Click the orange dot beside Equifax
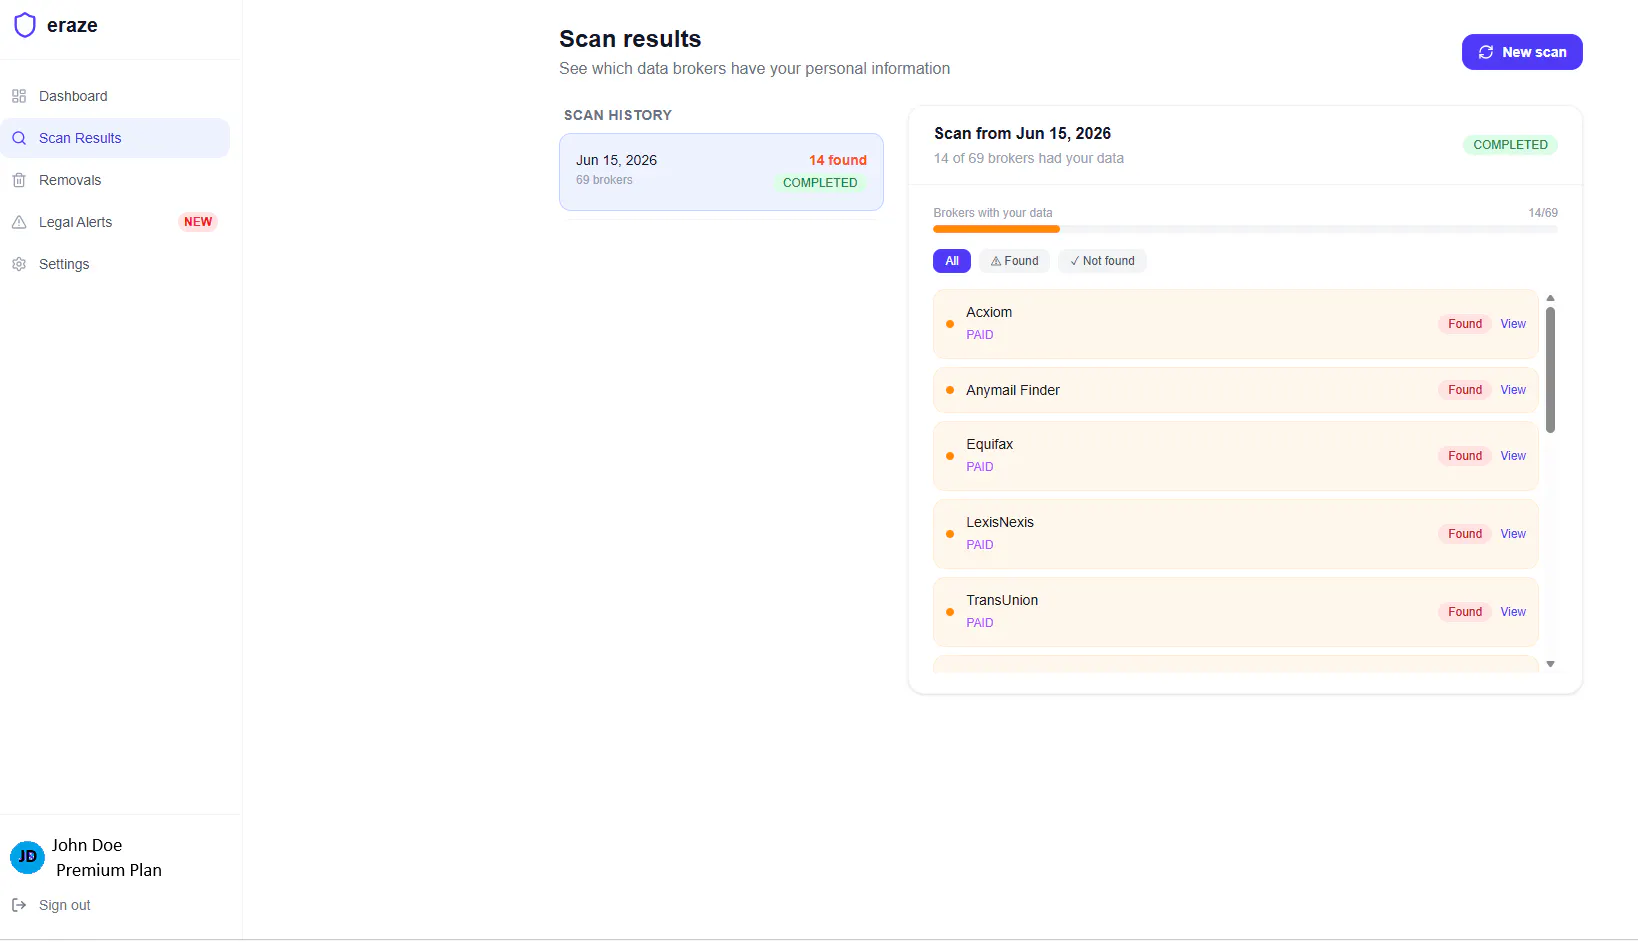Viewport: 1638px width, 942px height. (950, 456)
